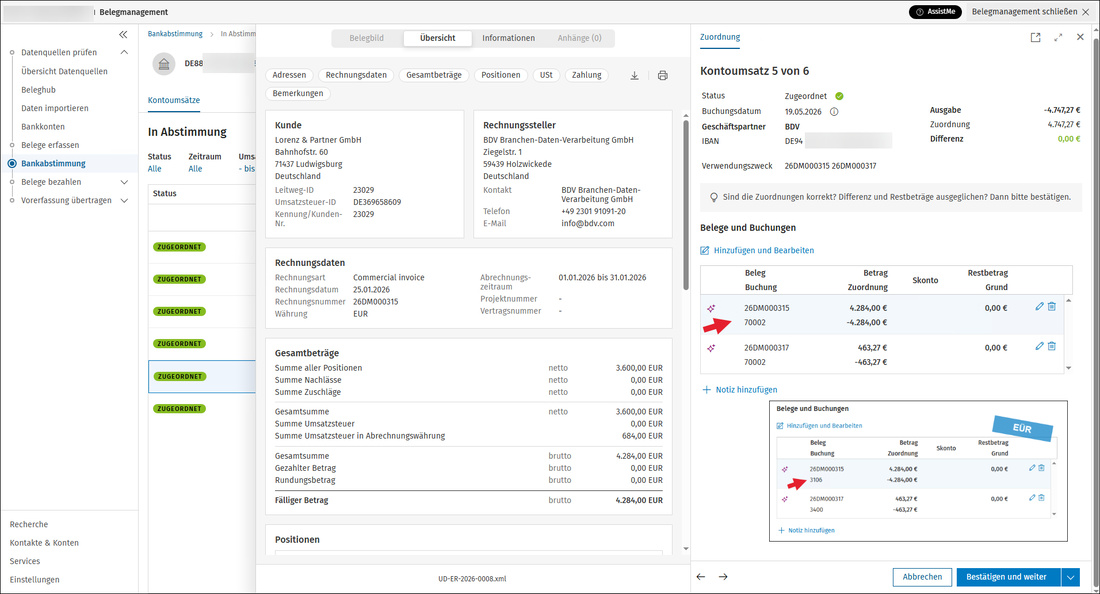
Task: Expand the Vorerfassung übertragen section
Action: [124, 201]
